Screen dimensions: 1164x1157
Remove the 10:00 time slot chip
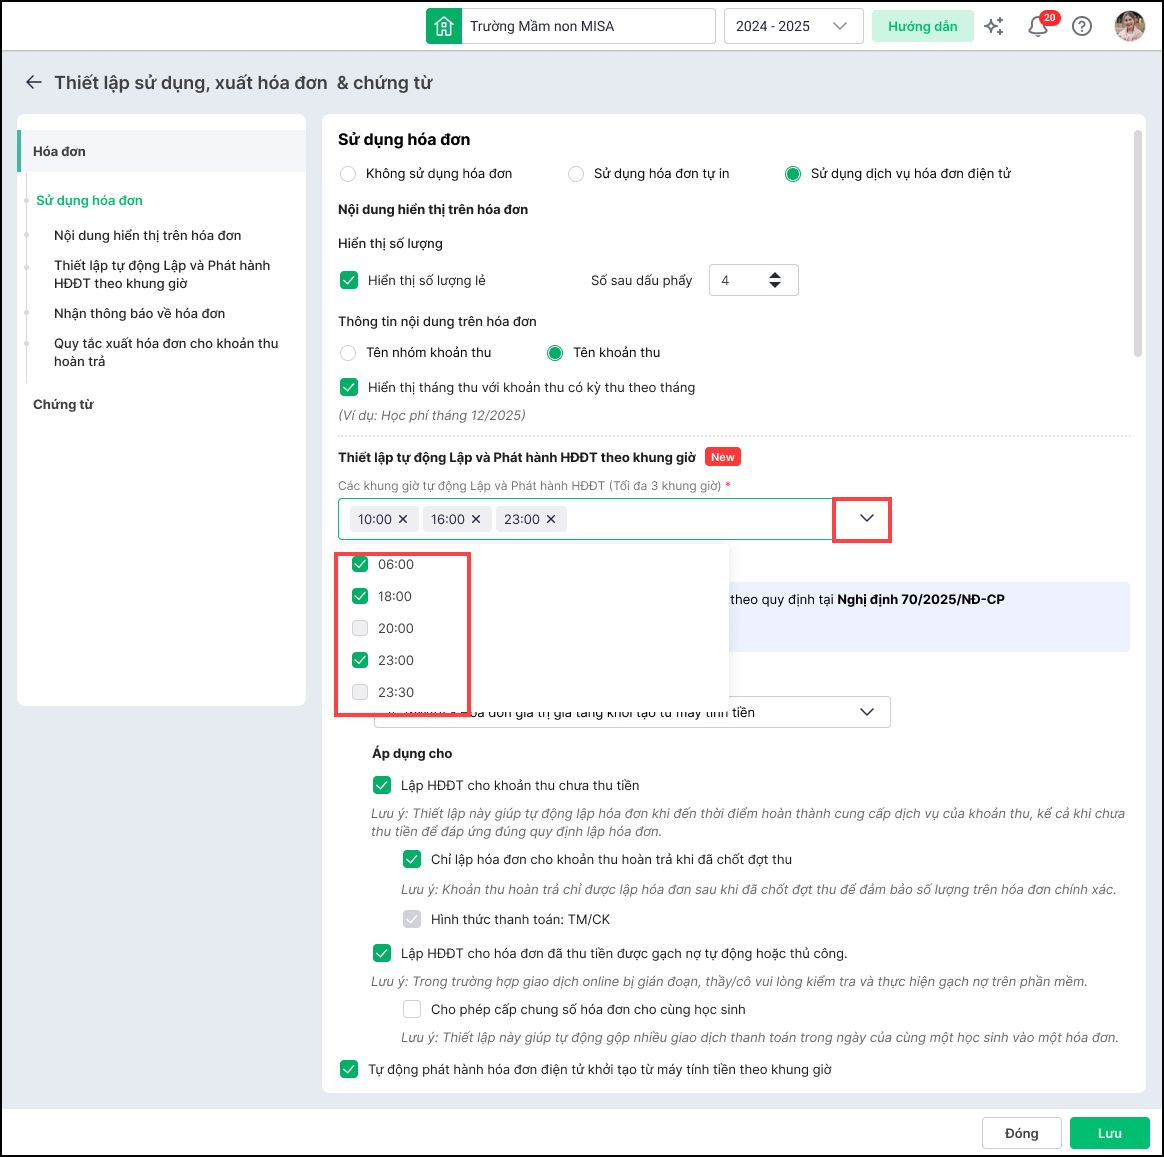[403, 519]
